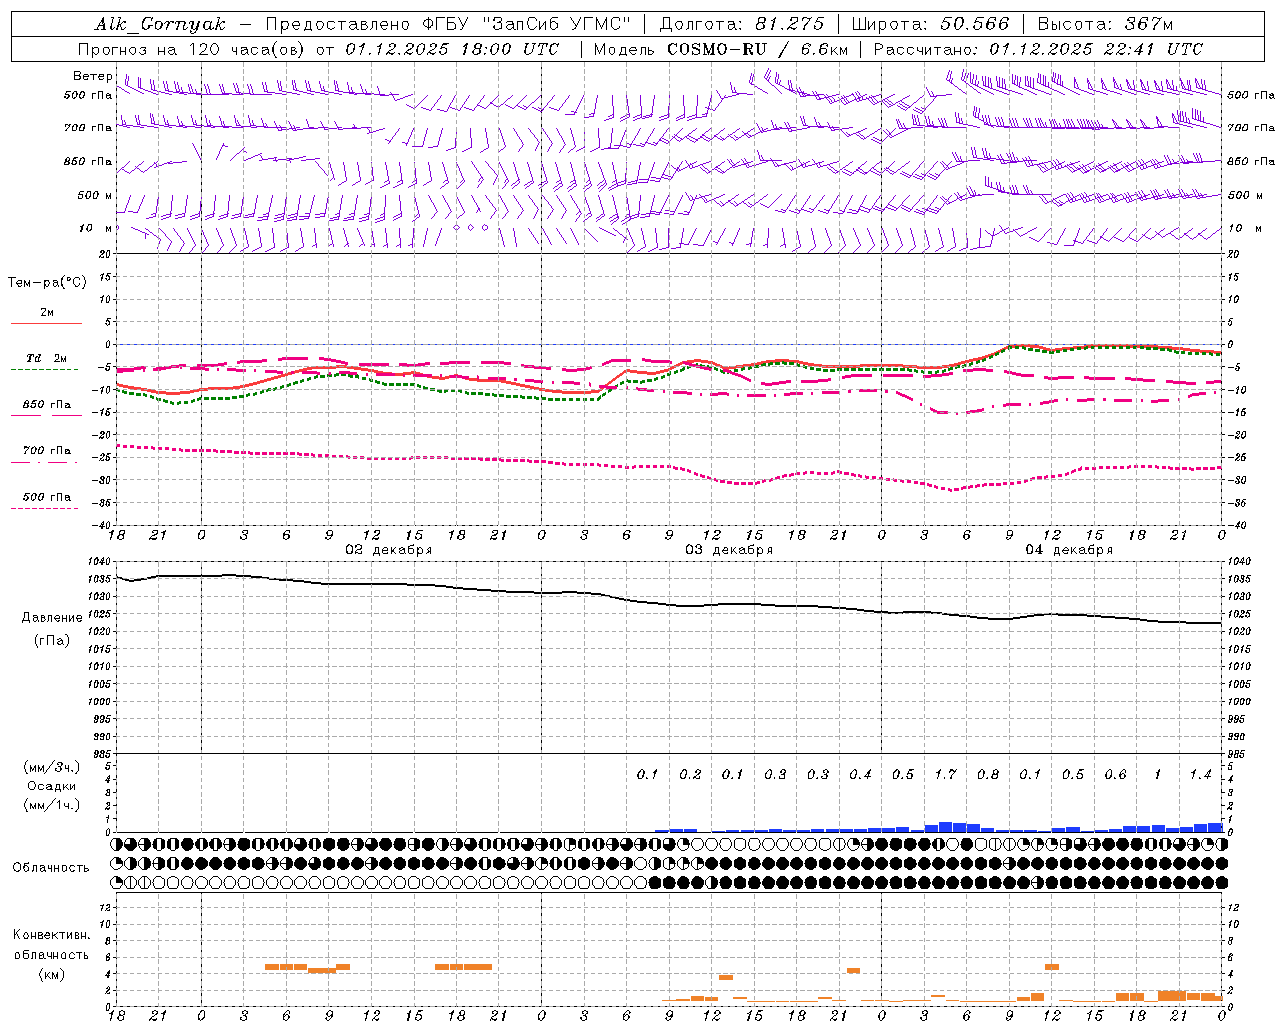Click the "700 гПа" temperature legend entry
Image resolution: width=1280 pixels, height=1024 pixels.
click(x=47, y=451)
